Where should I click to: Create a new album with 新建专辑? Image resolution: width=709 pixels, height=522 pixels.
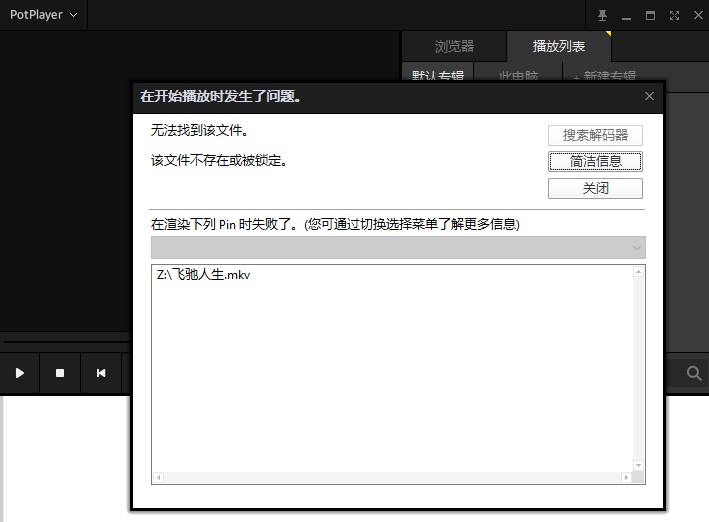[x=604, y=75]
